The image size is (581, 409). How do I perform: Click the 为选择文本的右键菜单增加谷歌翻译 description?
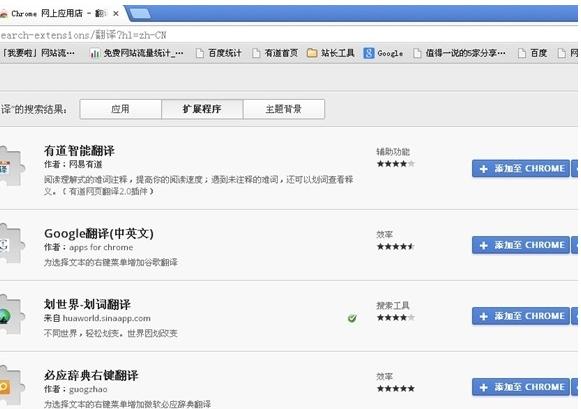[x=111, y=262]
